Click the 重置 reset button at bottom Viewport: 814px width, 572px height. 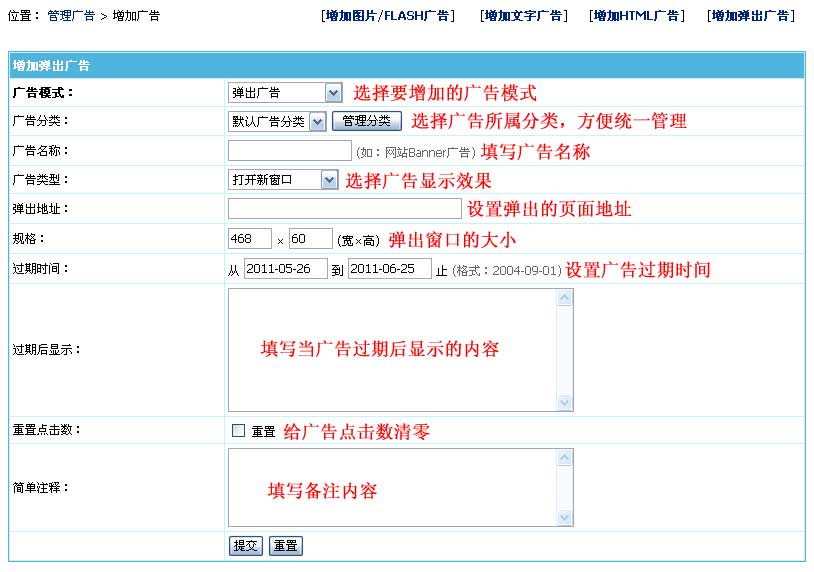285,546
